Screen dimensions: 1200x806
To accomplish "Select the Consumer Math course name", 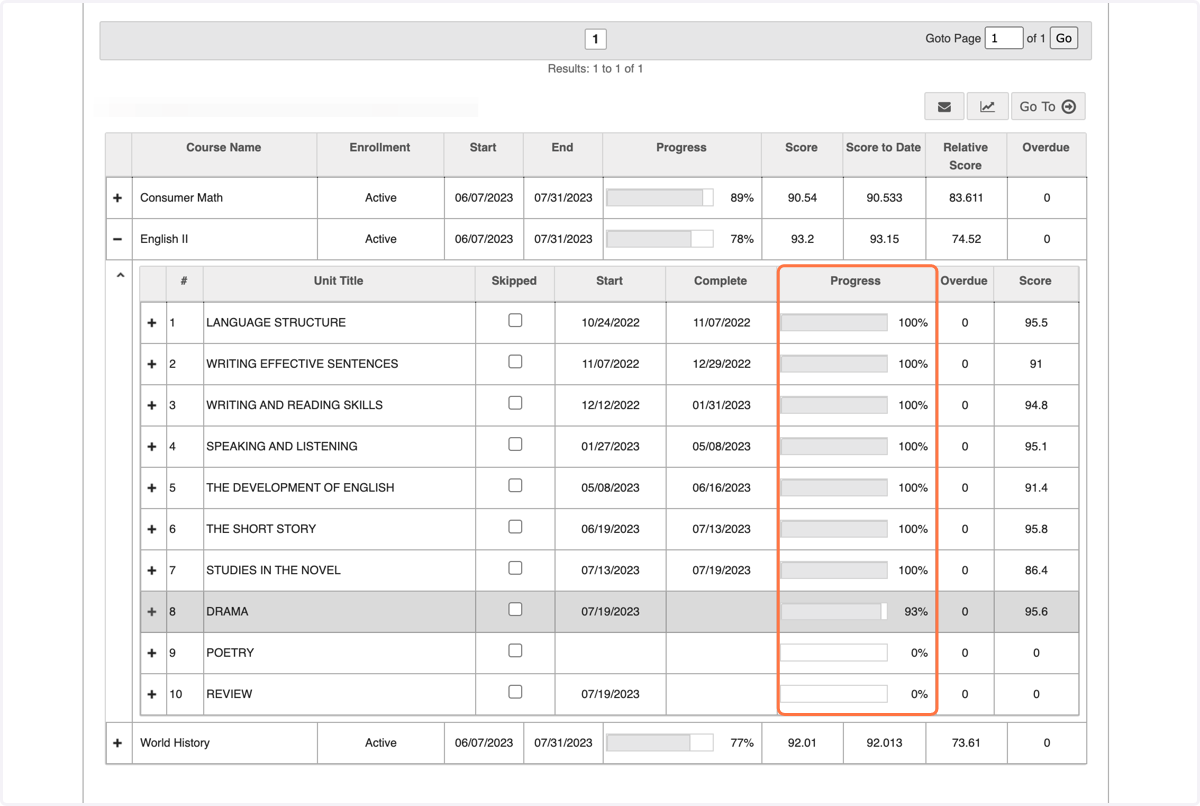I will point(181,198).
